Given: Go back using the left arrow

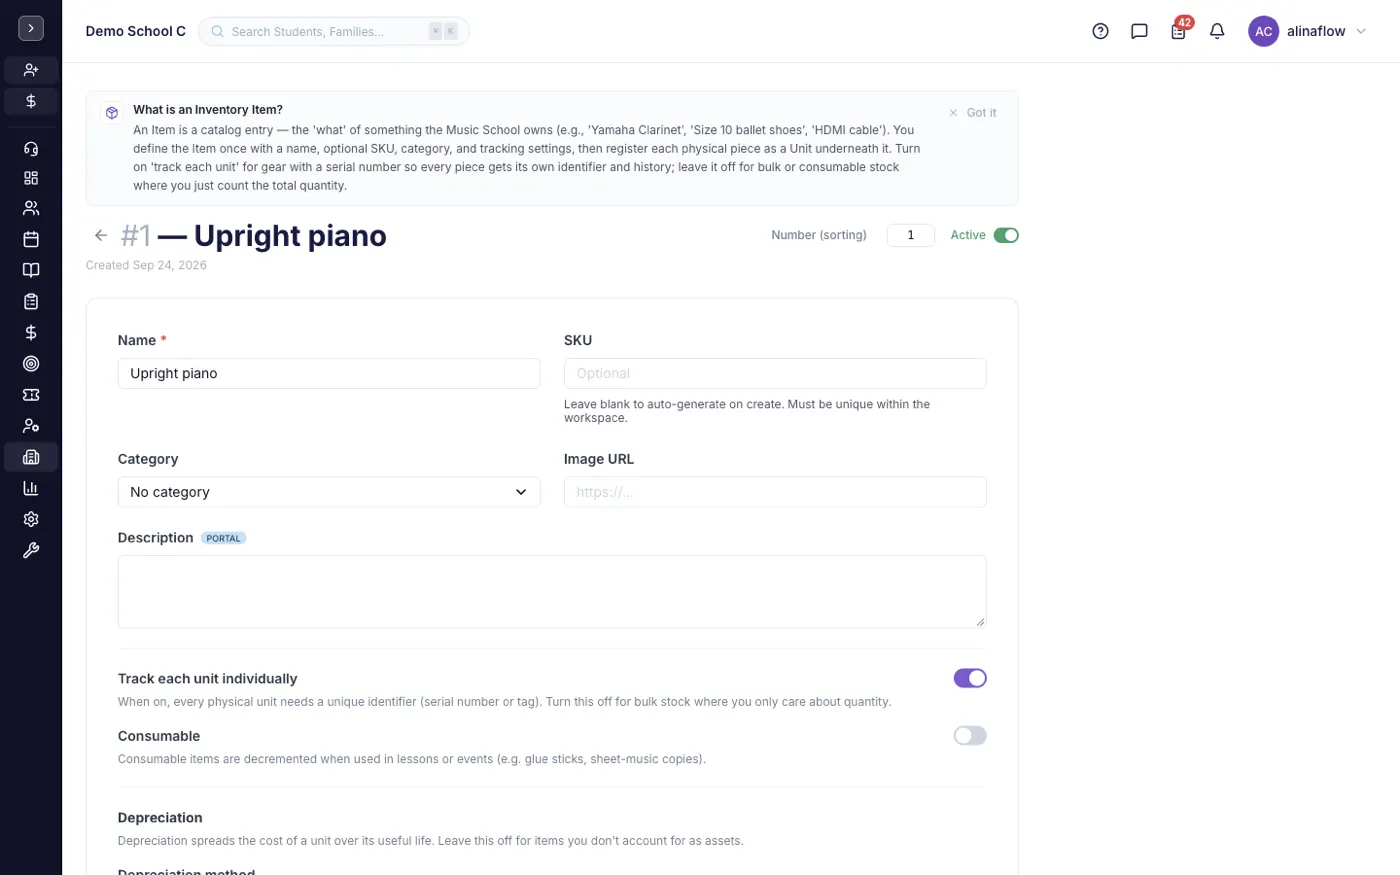Looking at the screenshot, I should tap(100, 235).
